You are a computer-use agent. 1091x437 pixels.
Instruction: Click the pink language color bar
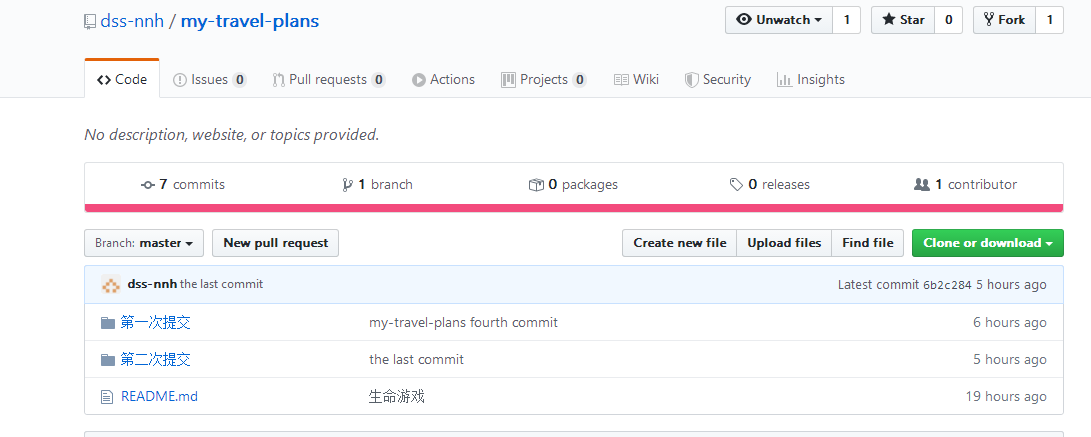click(x=574, y=208)
